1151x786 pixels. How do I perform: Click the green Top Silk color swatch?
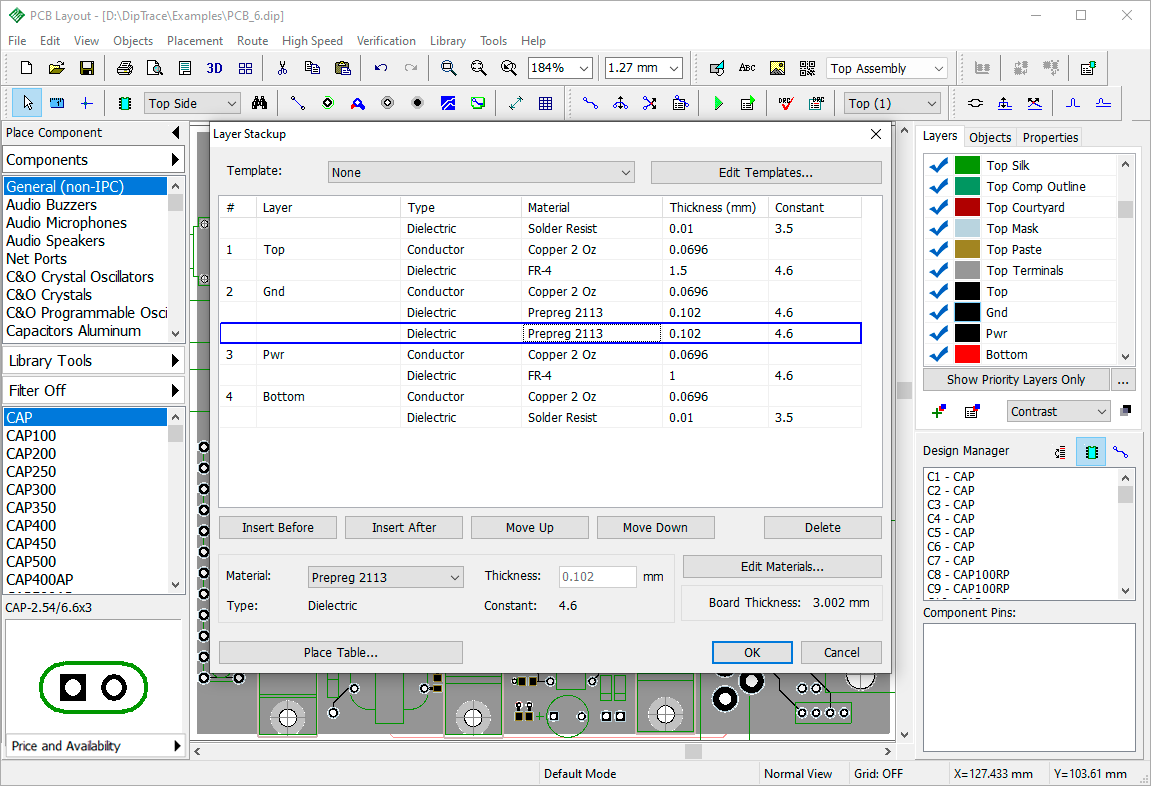pyautogui.click(x=967, y=165)
